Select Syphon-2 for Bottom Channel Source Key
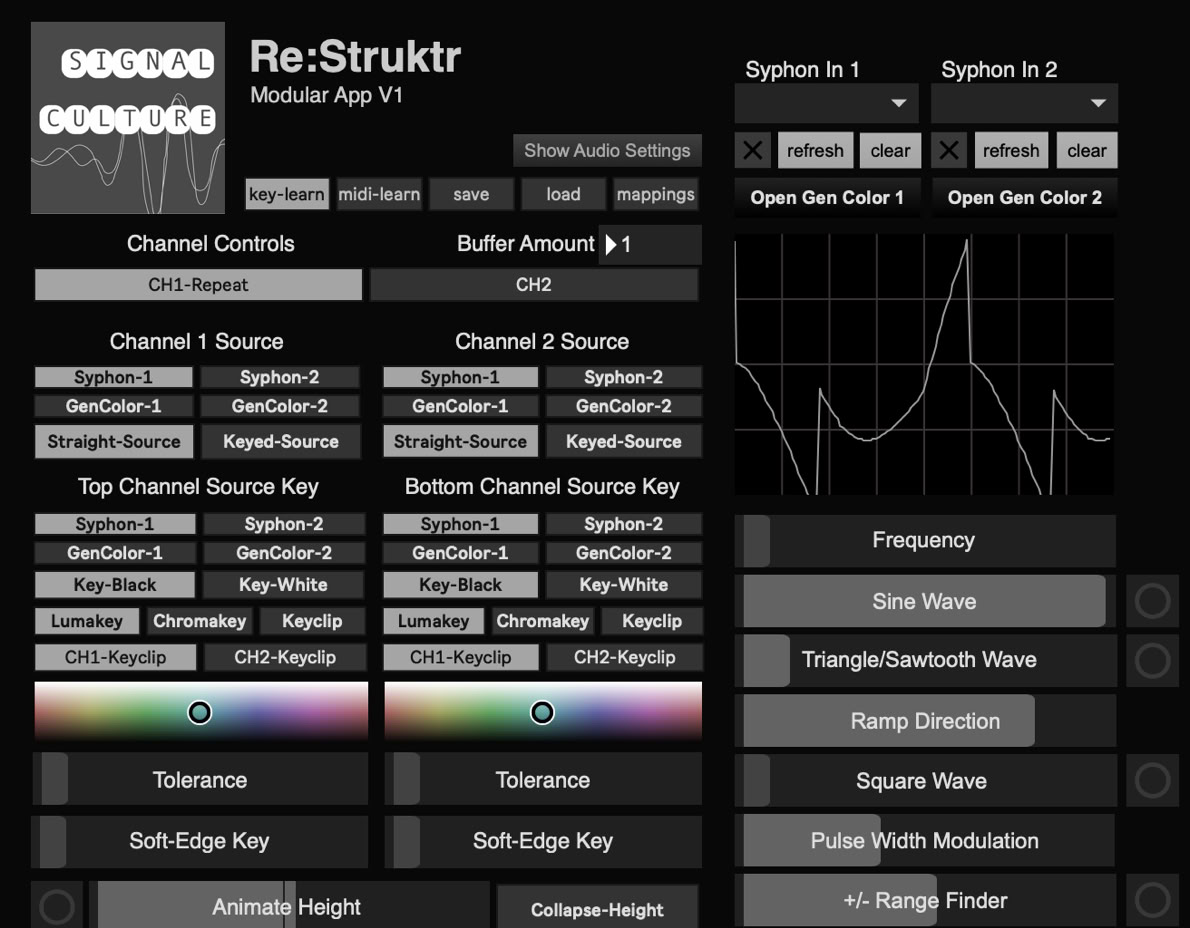 [x=623, y=524]
